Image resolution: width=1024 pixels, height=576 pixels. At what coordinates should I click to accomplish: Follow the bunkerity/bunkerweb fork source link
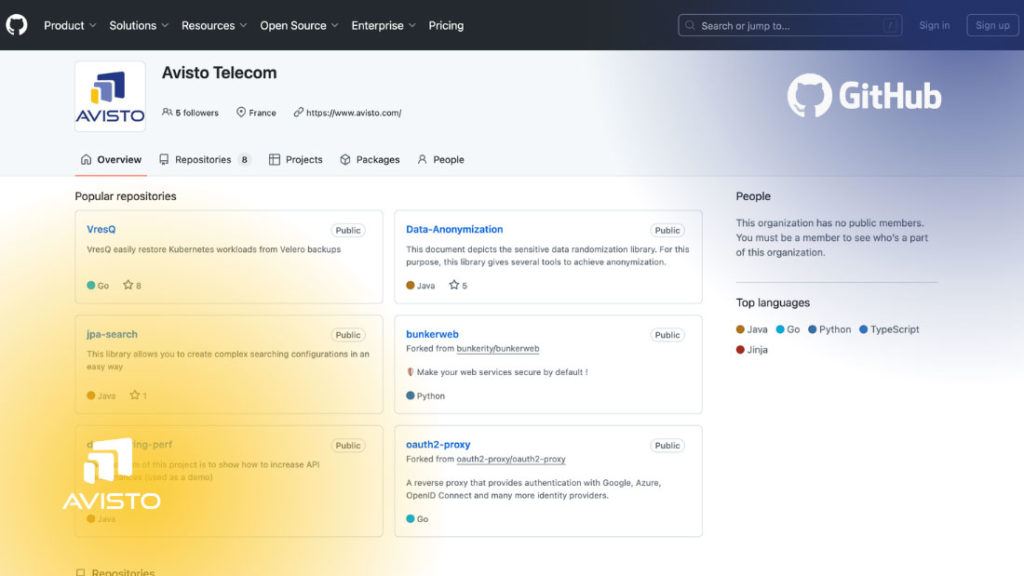tap(498, 348)
